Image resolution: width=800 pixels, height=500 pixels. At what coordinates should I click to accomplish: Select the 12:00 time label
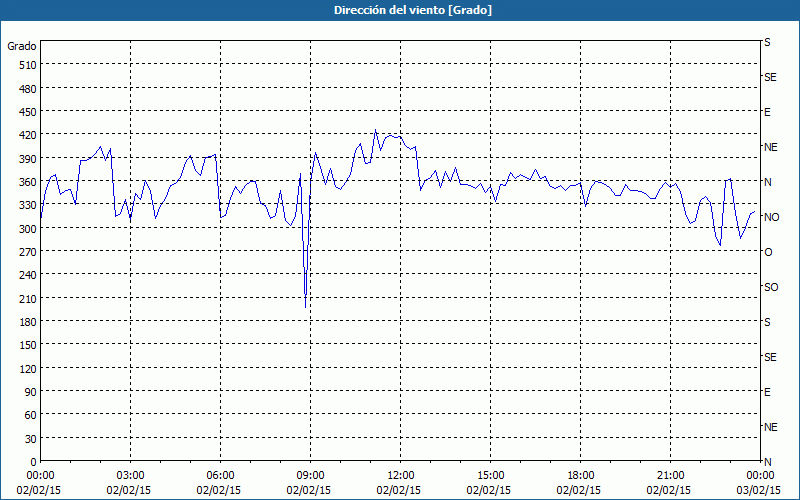[401, 476]
